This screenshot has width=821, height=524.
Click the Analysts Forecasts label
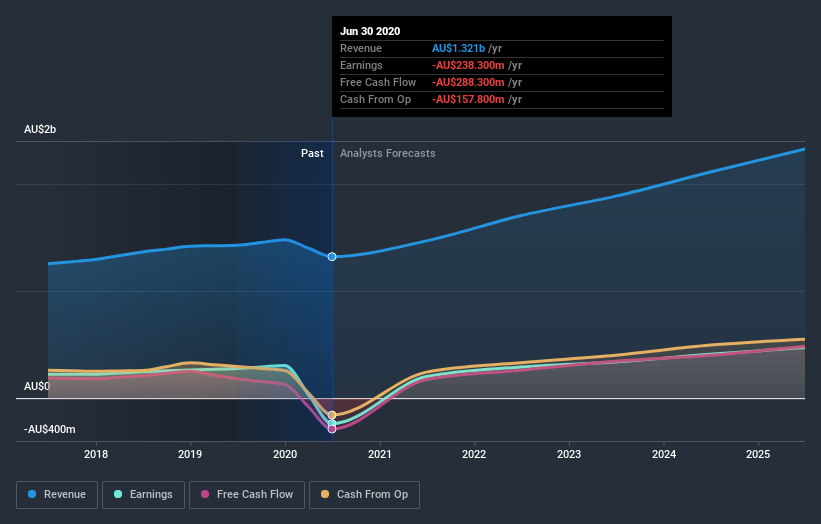point(387,153)
